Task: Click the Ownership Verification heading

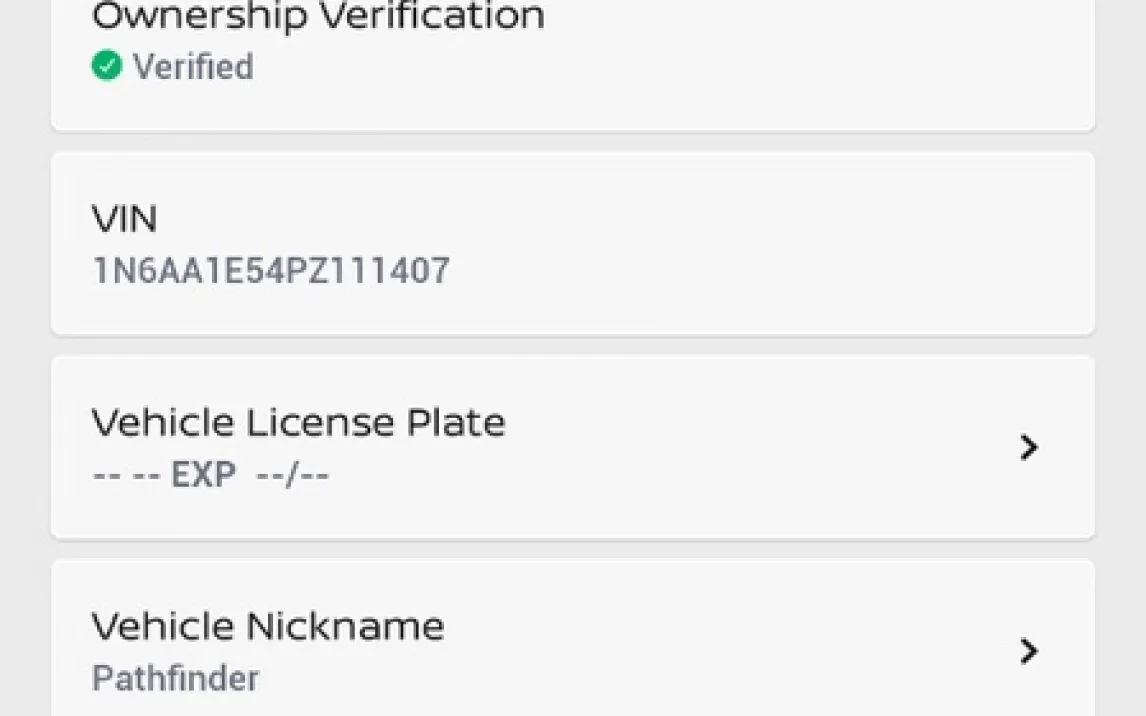Action: pos(318,16)
